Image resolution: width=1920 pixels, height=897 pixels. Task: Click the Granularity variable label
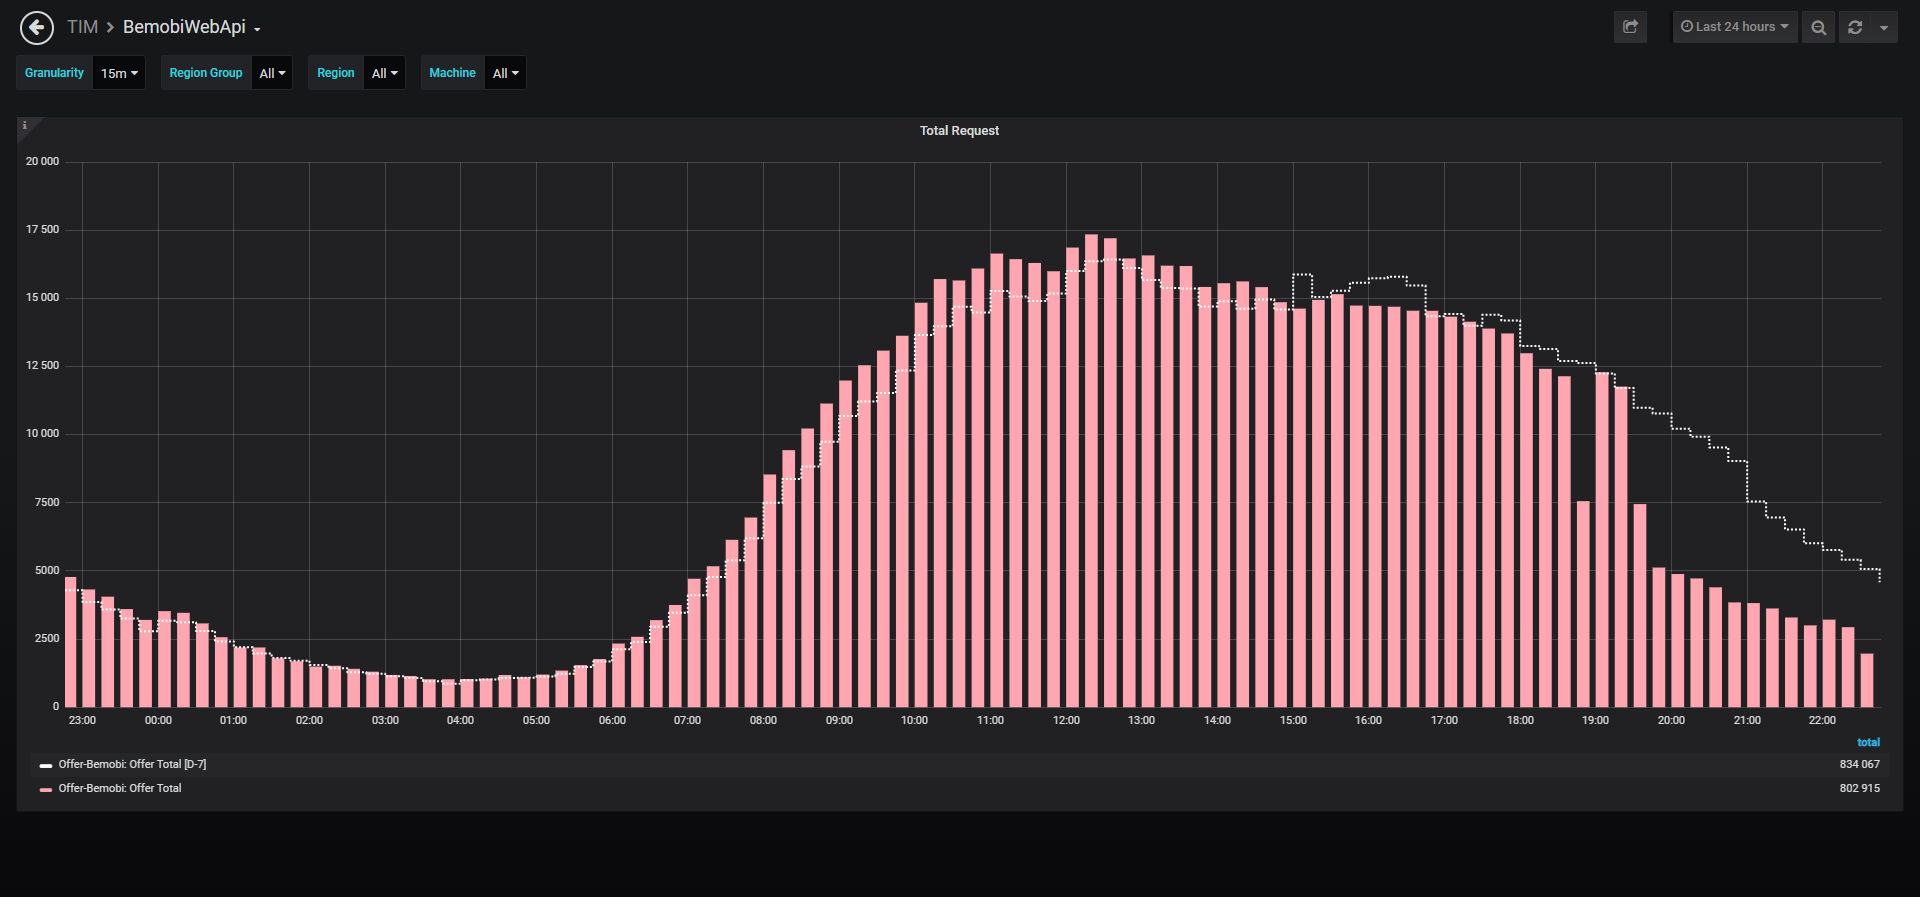54,73
